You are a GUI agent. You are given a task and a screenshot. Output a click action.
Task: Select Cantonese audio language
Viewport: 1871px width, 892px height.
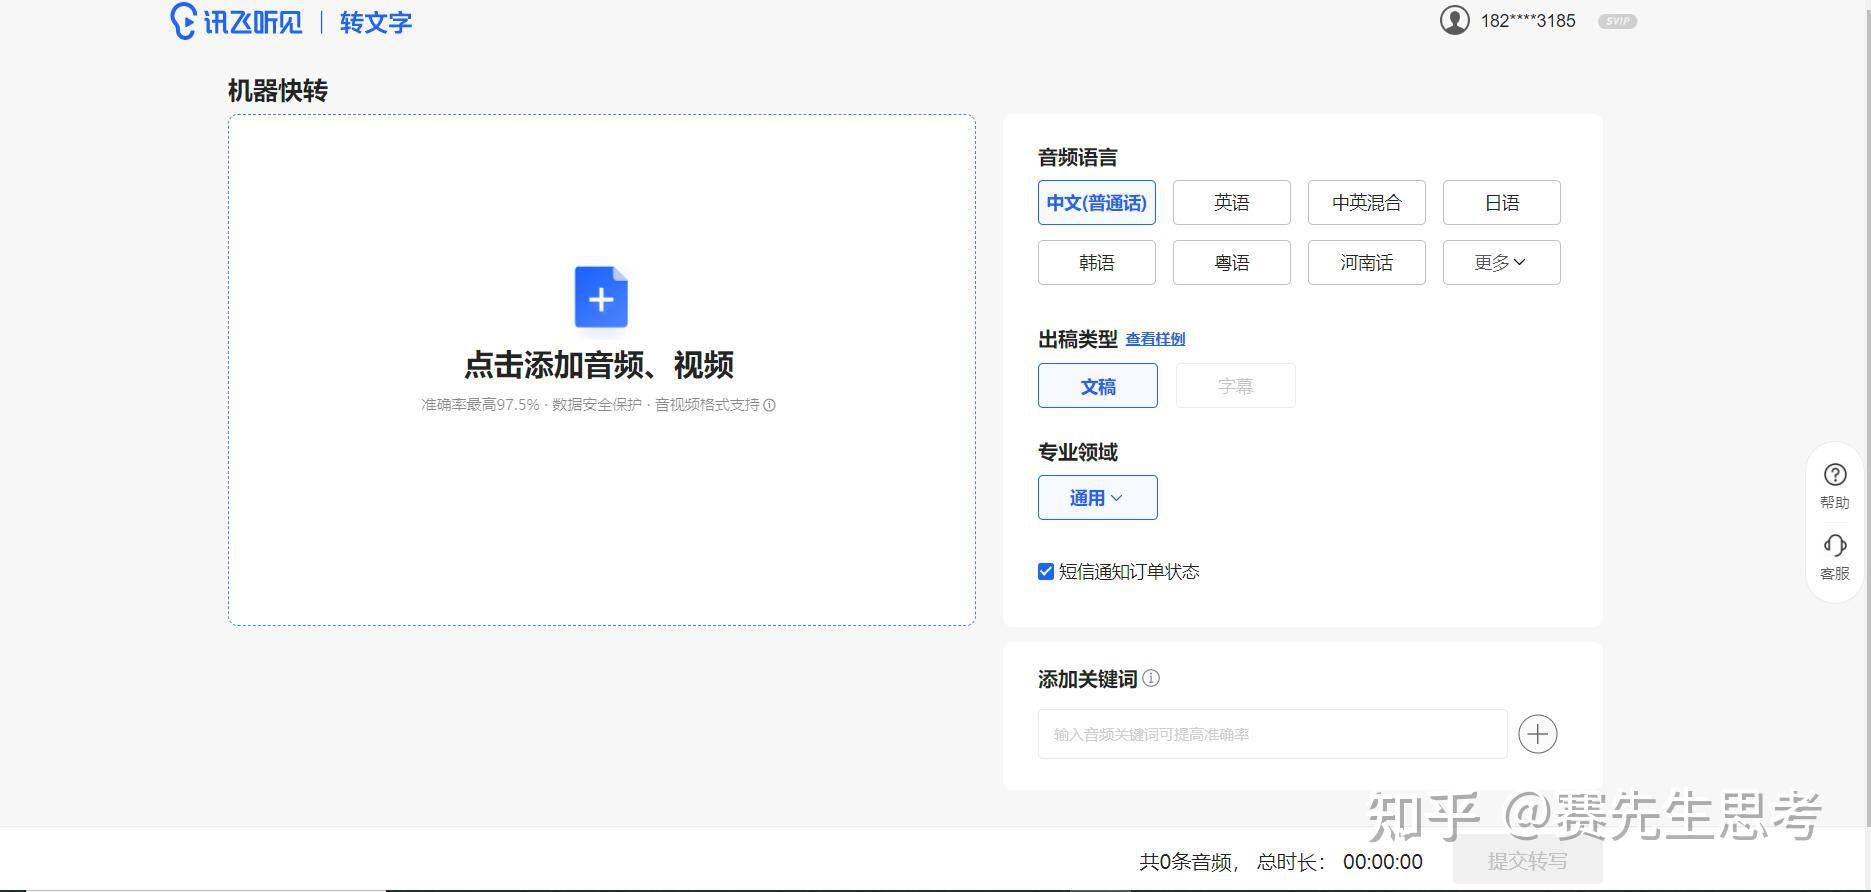(x=1232, y=263)
